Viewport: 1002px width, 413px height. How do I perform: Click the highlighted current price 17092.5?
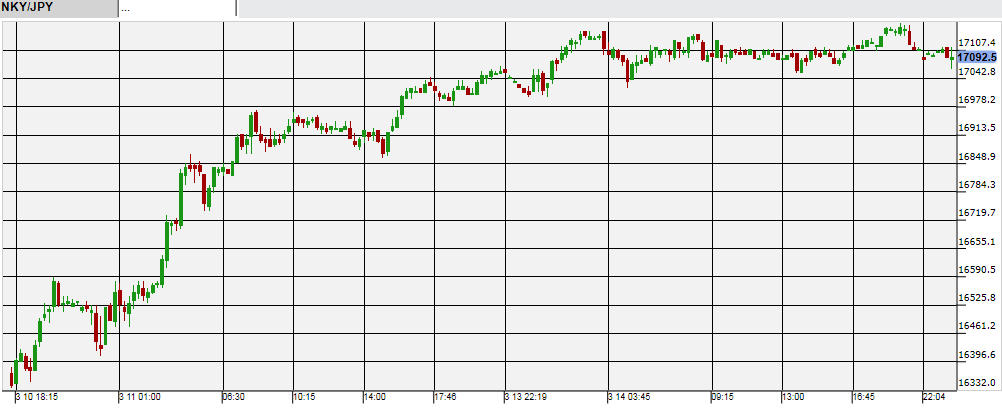[x=978, y=57]
